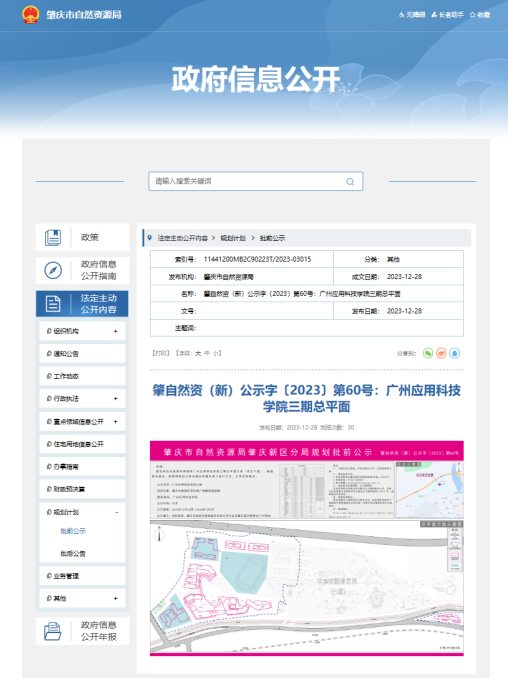
Task: Share the page to QQ
Action: point(454,353)
